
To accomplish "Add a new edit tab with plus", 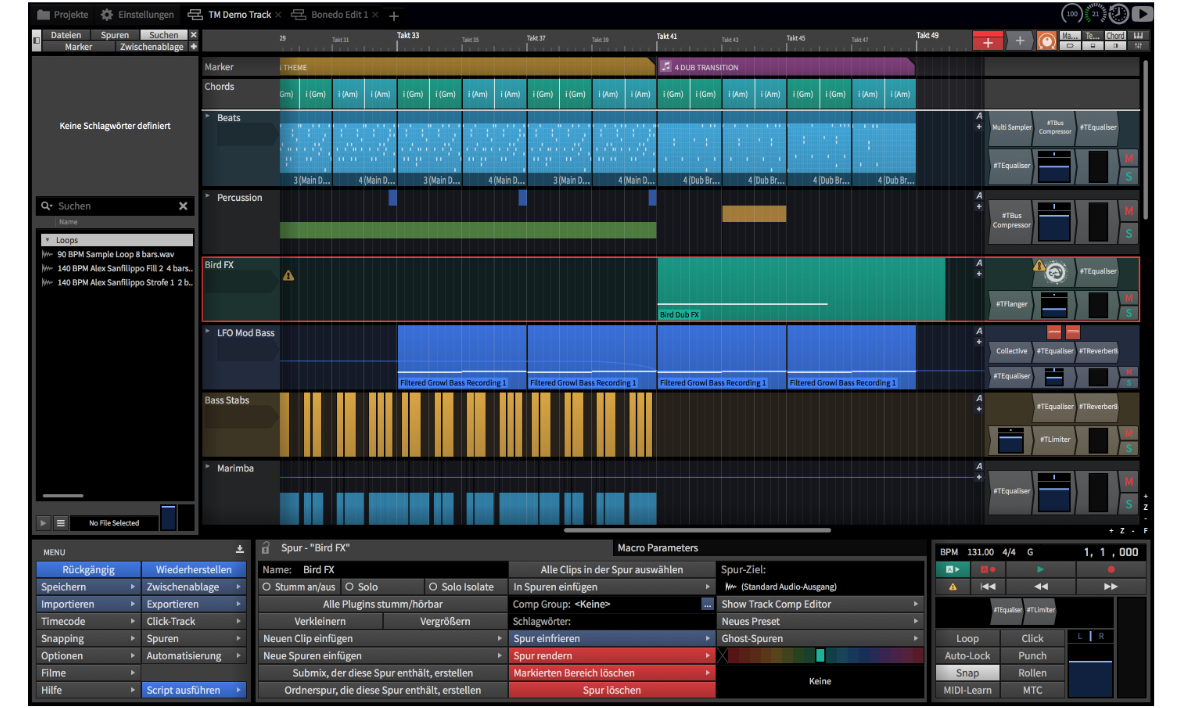I will coord(394,15).
